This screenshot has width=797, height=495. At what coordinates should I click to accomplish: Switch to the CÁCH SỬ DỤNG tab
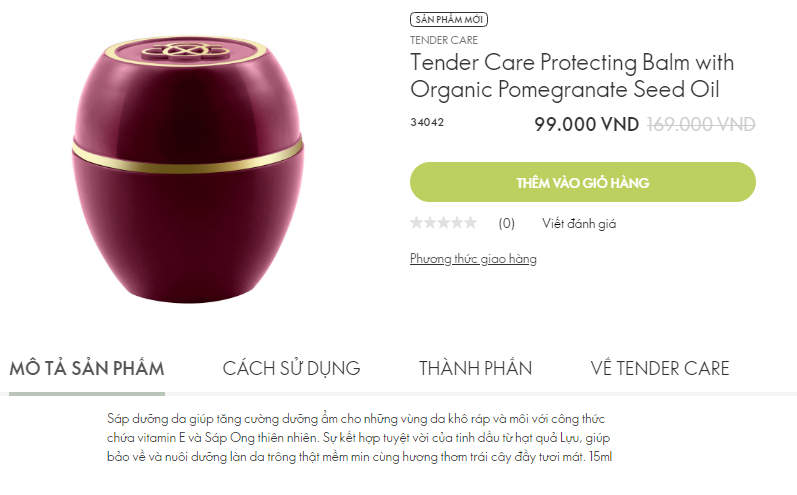pyautogui.click(x=291, y=368)
